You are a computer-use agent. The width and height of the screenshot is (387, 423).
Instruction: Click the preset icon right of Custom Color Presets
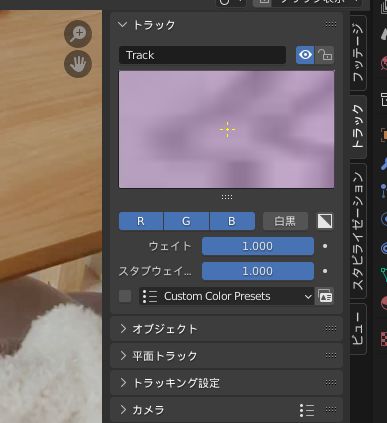pyautogui.click(x=325, y=296)
